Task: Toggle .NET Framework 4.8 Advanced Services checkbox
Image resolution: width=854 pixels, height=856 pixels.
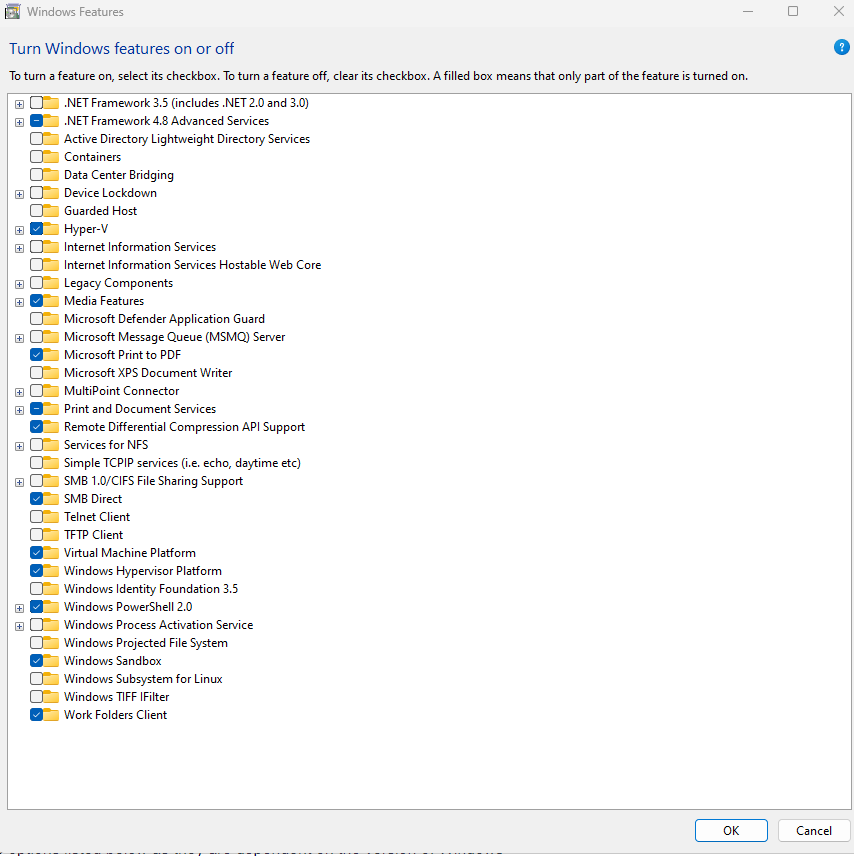Action: [x=37, y=121]
